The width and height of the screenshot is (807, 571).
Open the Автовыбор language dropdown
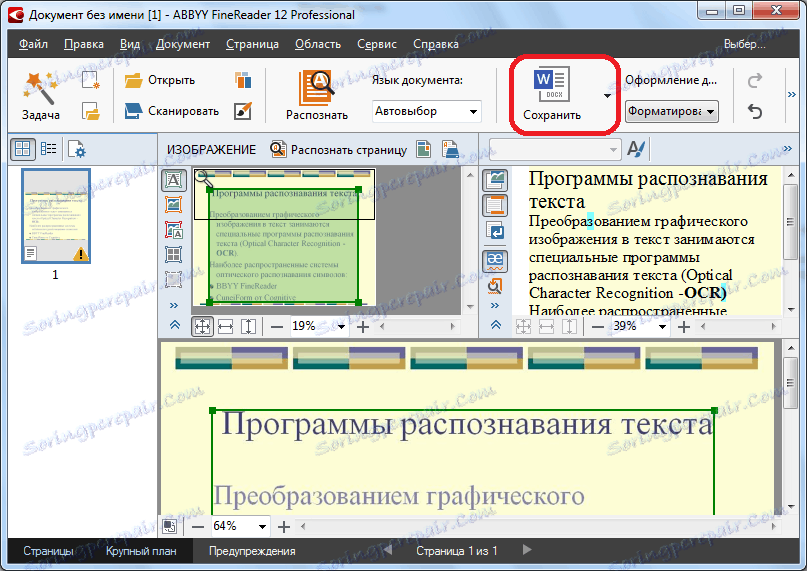[427, 111]
